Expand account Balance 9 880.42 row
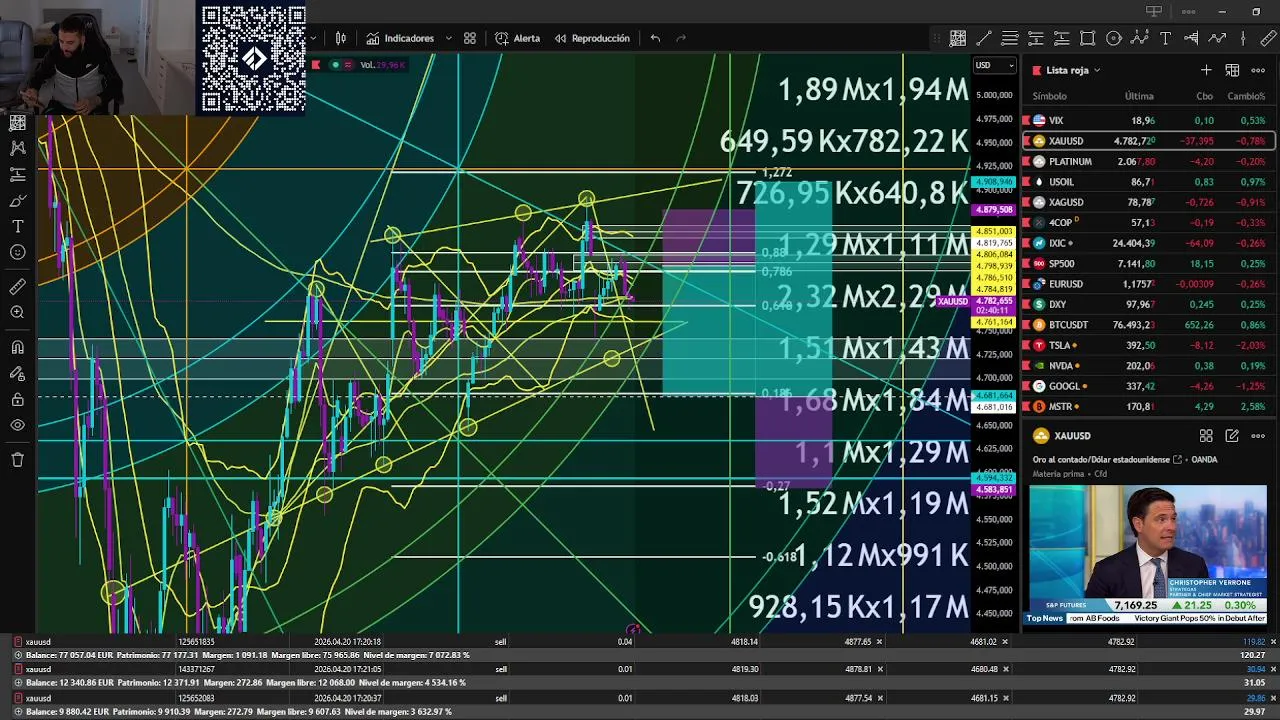 pos(18,711)
